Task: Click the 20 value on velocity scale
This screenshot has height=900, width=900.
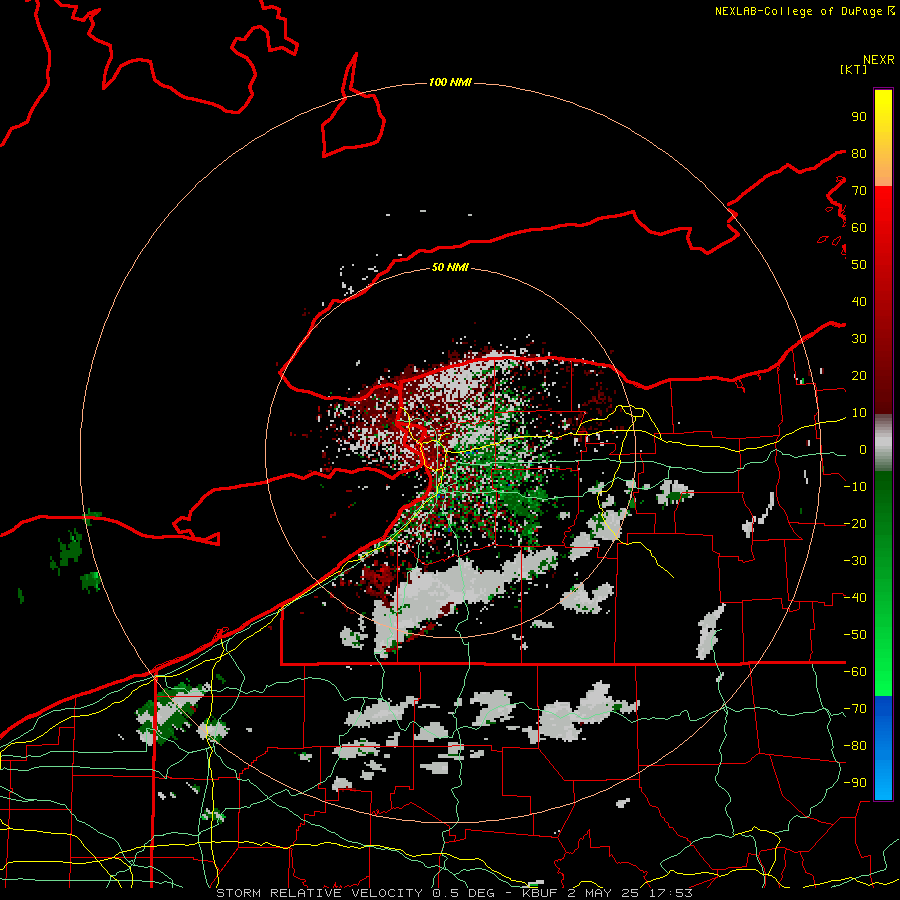Action: click(859, 376)
